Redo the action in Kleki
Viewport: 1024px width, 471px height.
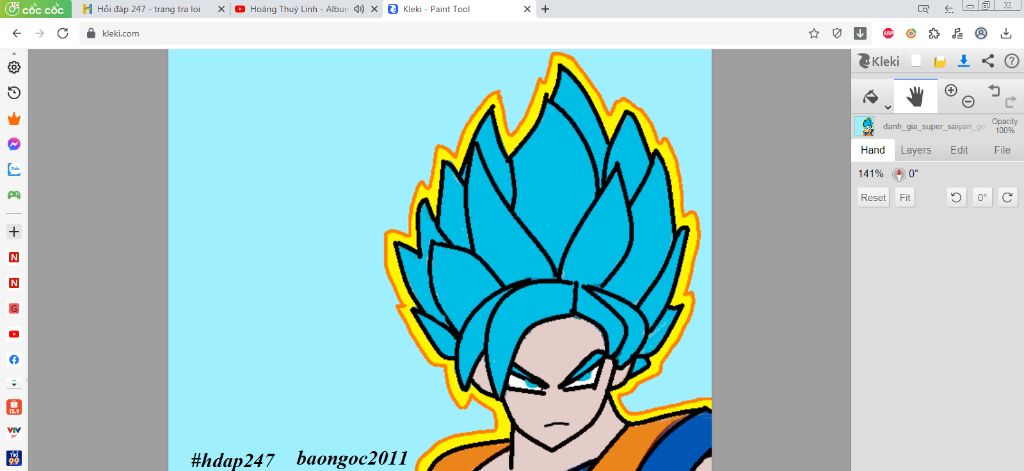[1010, 102]
